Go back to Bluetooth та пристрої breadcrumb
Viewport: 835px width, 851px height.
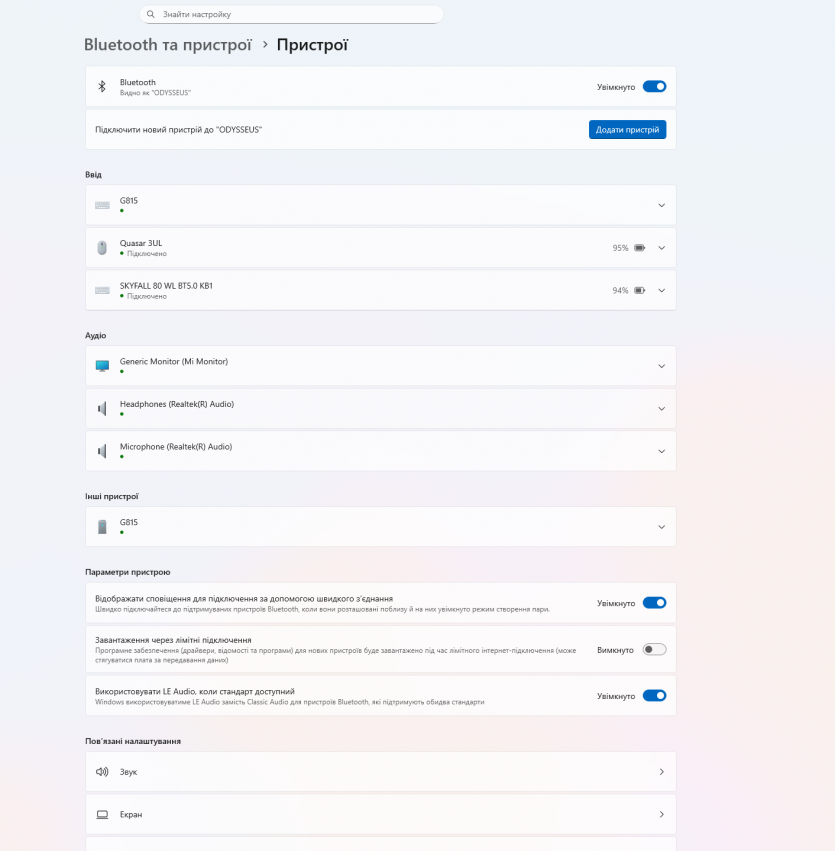click(167, 45)
